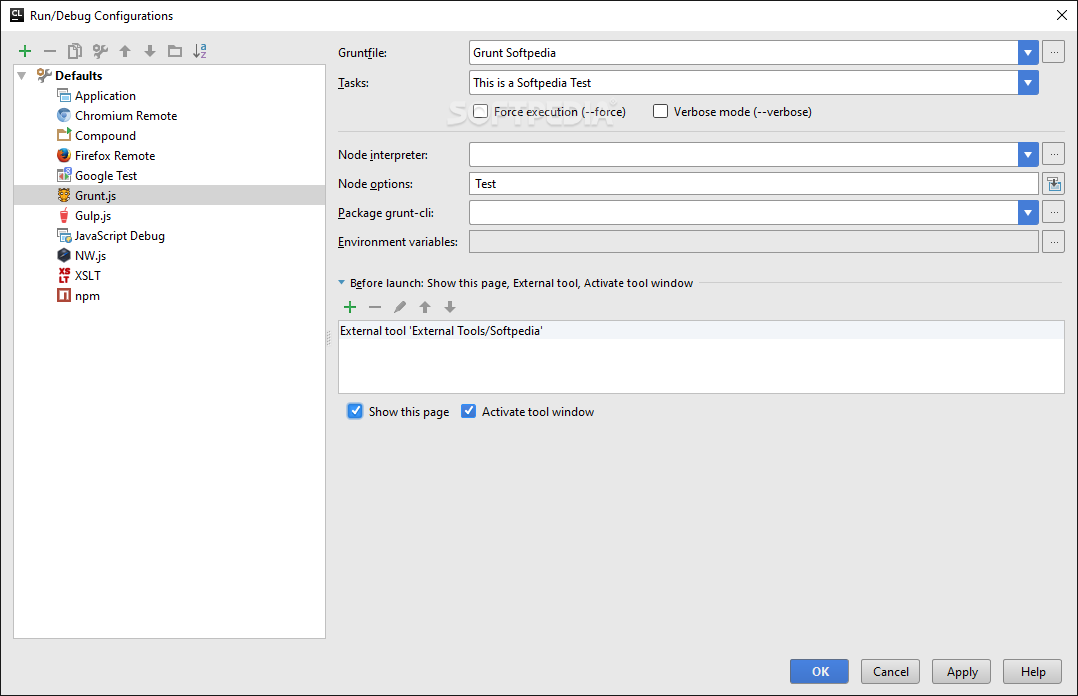The height and width of the screenshot is (696, 1078).
Task: Open the Node interpreter dropdown
Action: [x=1028, y=154]
